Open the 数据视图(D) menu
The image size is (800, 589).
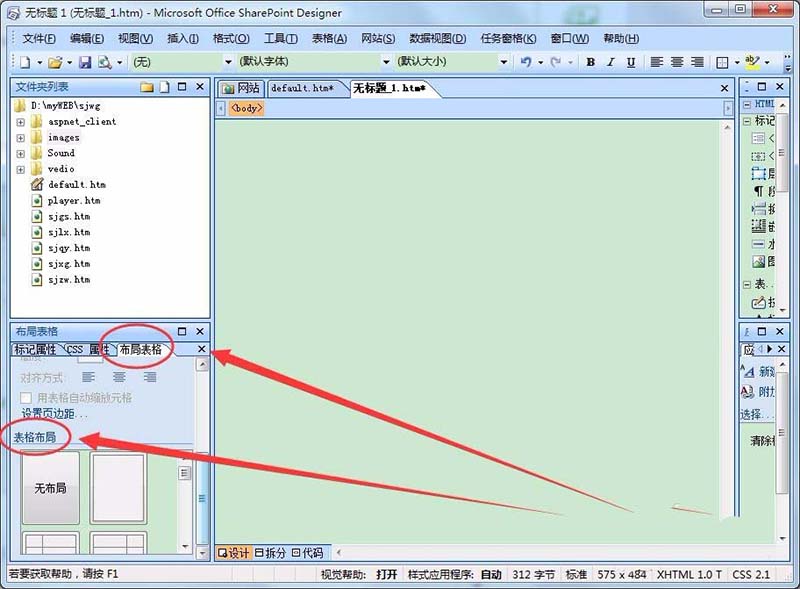(x=438, y=38)
